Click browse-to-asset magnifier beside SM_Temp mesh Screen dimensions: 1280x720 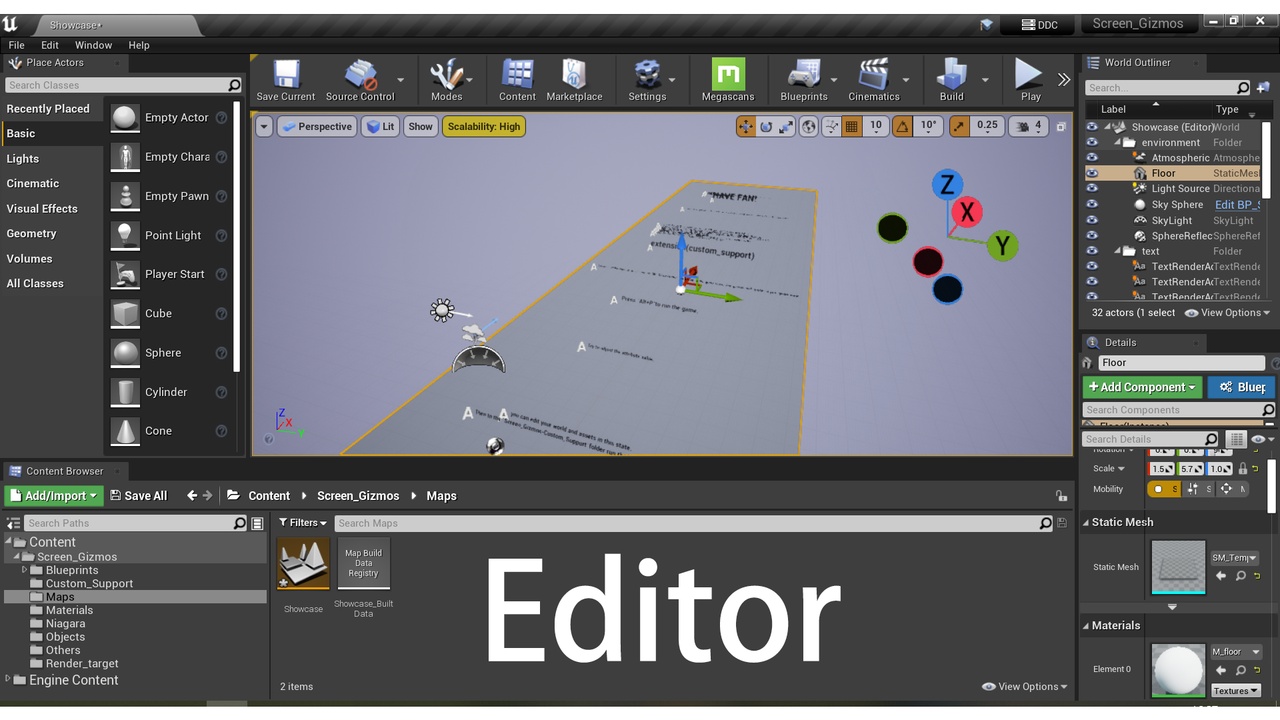pyautogui.click(x=1240, y=576)
